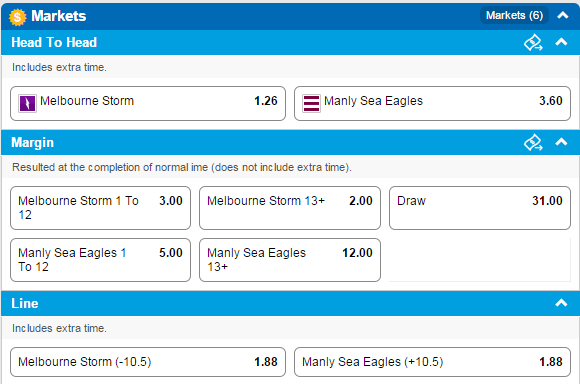Choose Manly Sea Eagles 13+ at 12.00
The height and width of the screenshot is (384, 580).
pos(290,260)
